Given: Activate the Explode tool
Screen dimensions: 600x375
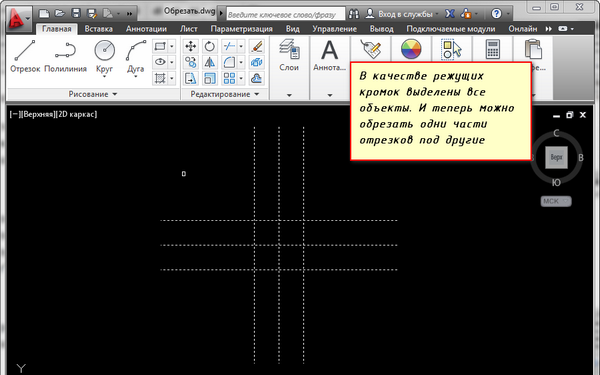Looking at the screenshot, I should [257, 62].
